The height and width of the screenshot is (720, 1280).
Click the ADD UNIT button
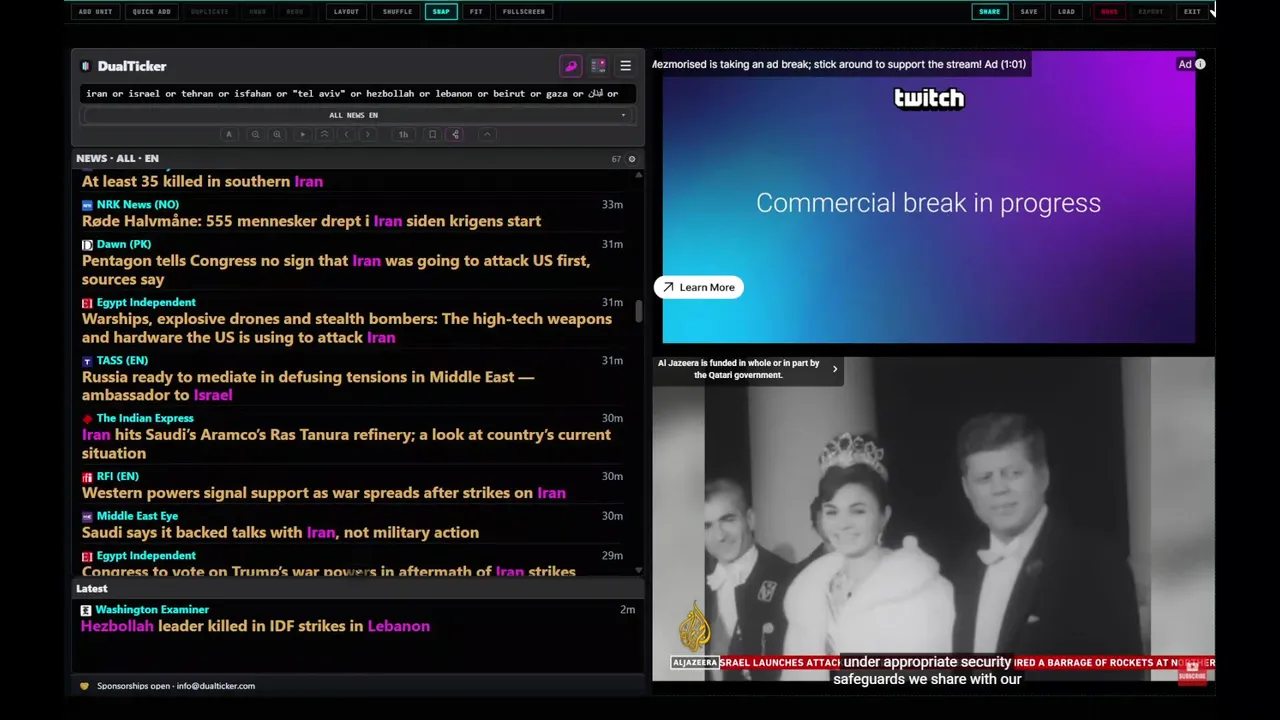coord(95,12)
